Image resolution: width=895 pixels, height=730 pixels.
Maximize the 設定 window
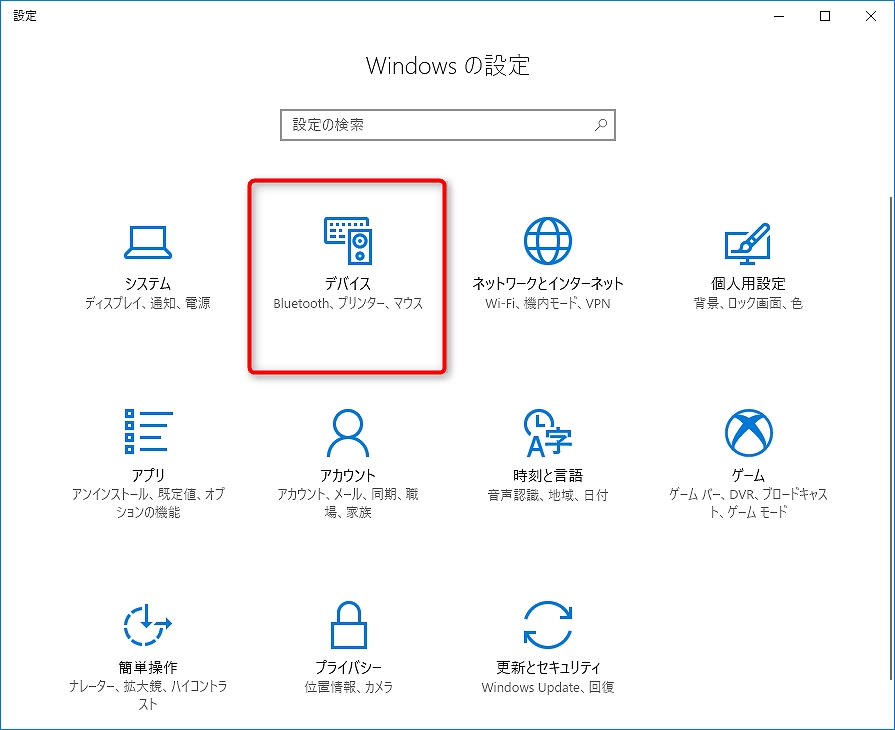(825, 16)
